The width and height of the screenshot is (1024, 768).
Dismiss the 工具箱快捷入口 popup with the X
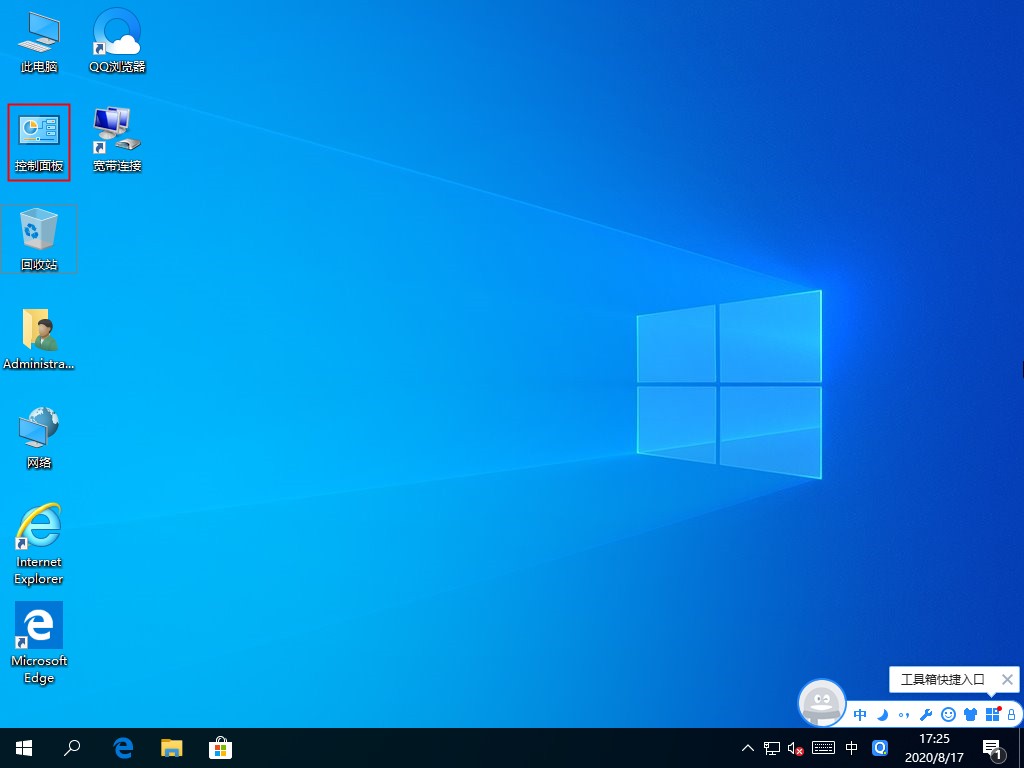coord(1007,679)
